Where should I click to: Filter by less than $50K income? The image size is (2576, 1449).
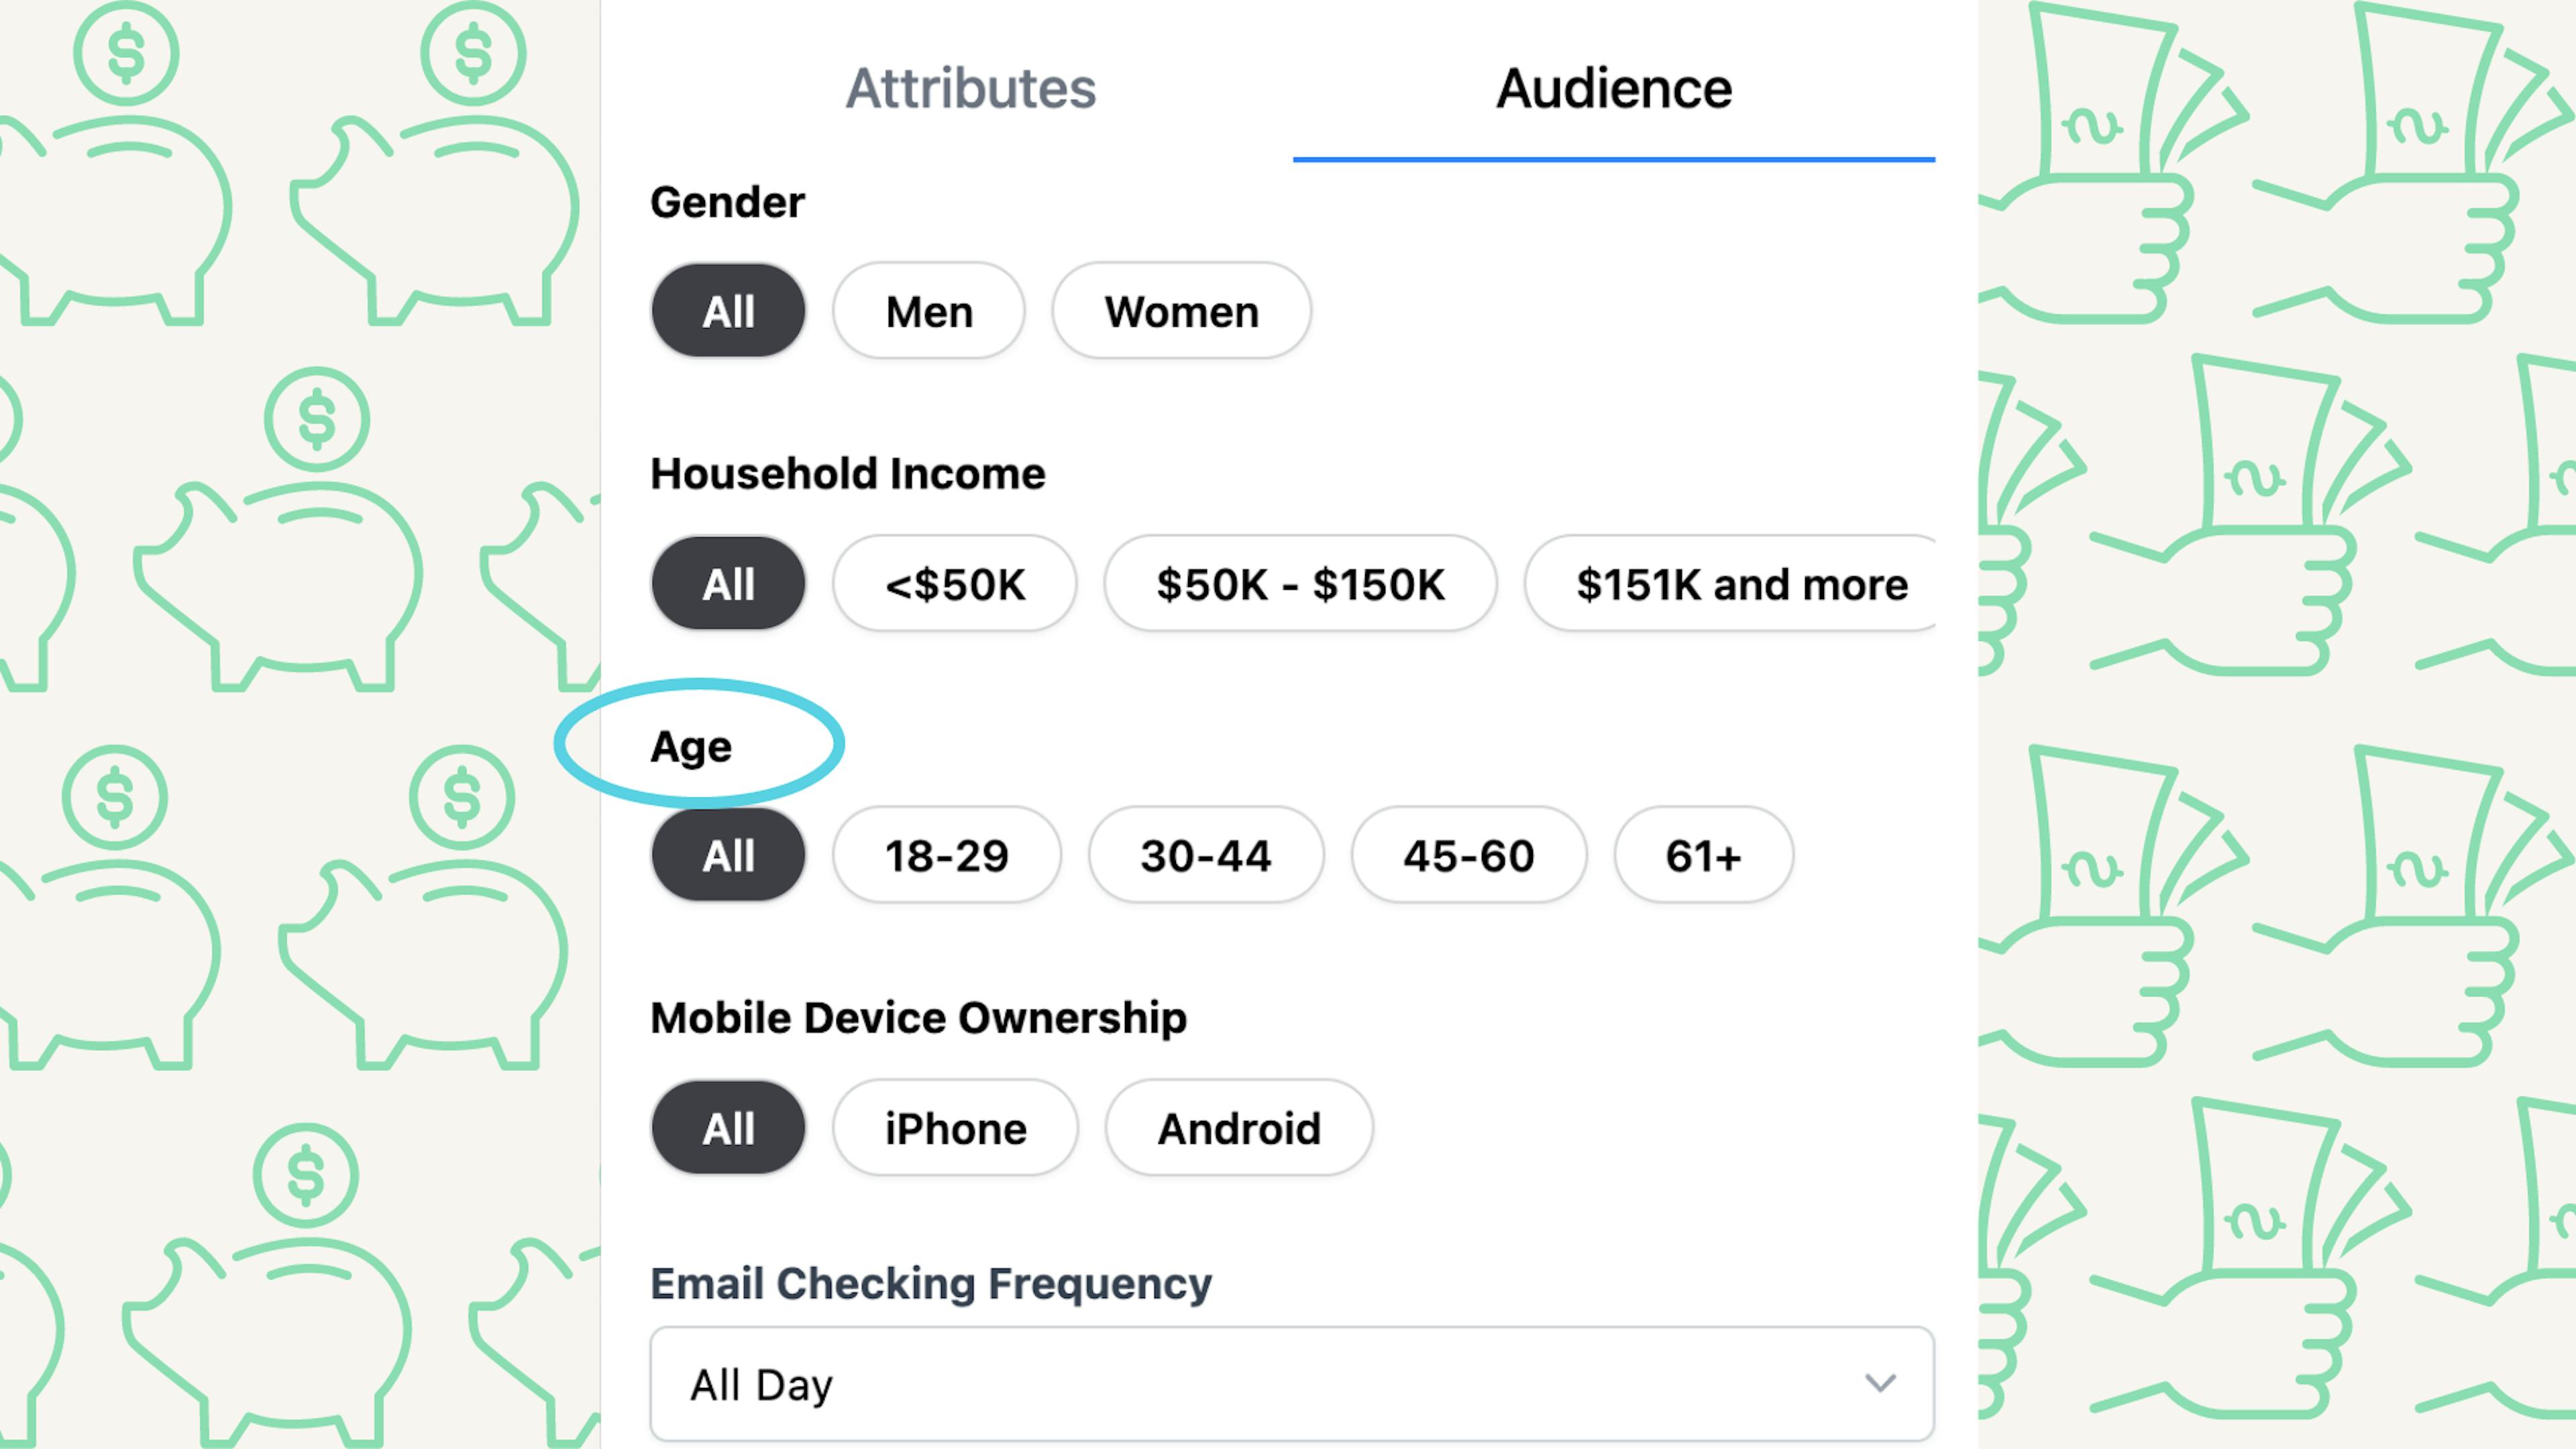[952, 582]
